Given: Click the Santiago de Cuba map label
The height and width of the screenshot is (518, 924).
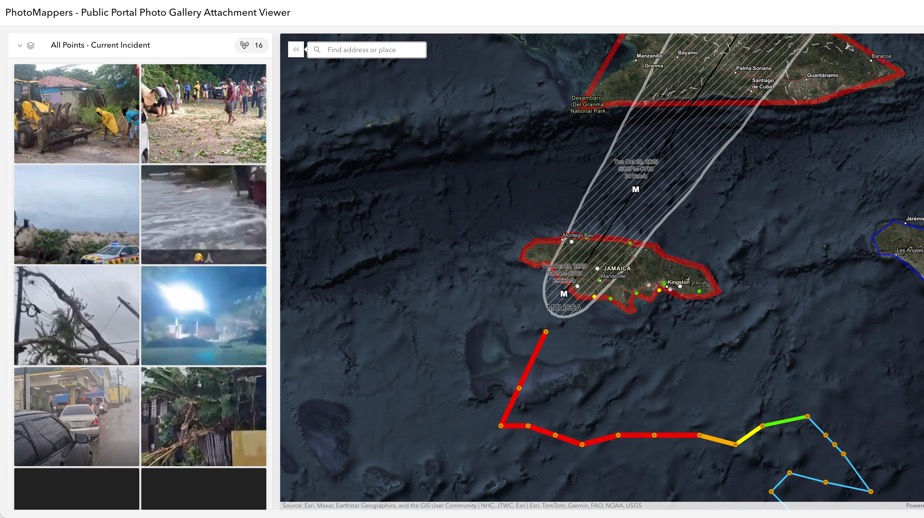Looking at the screenshot, I should point(762,83).
